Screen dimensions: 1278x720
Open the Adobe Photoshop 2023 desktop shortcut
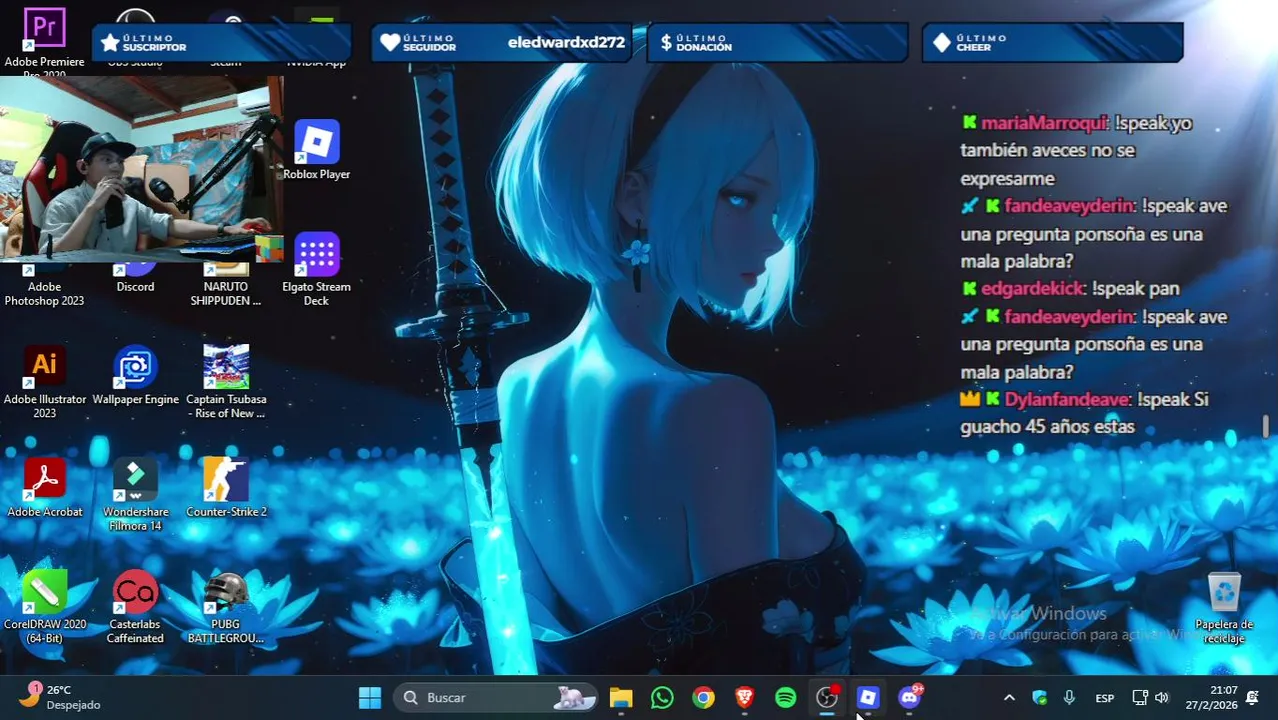(x=44, y=285)
